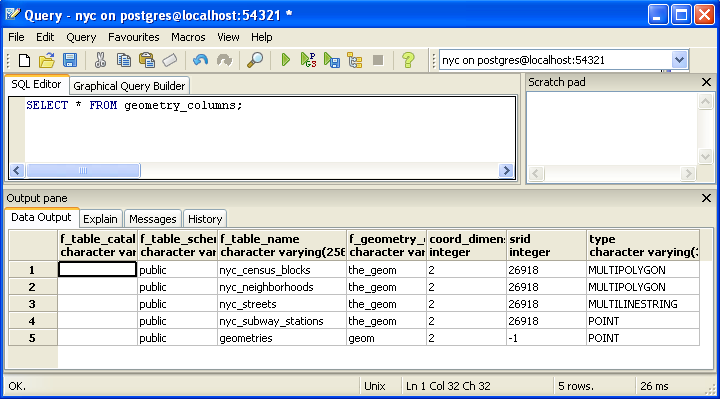The width and height of the screenshot is (720, 399).
Task: Select the nyc_streets table name cell
Action: tap(282, 304)
